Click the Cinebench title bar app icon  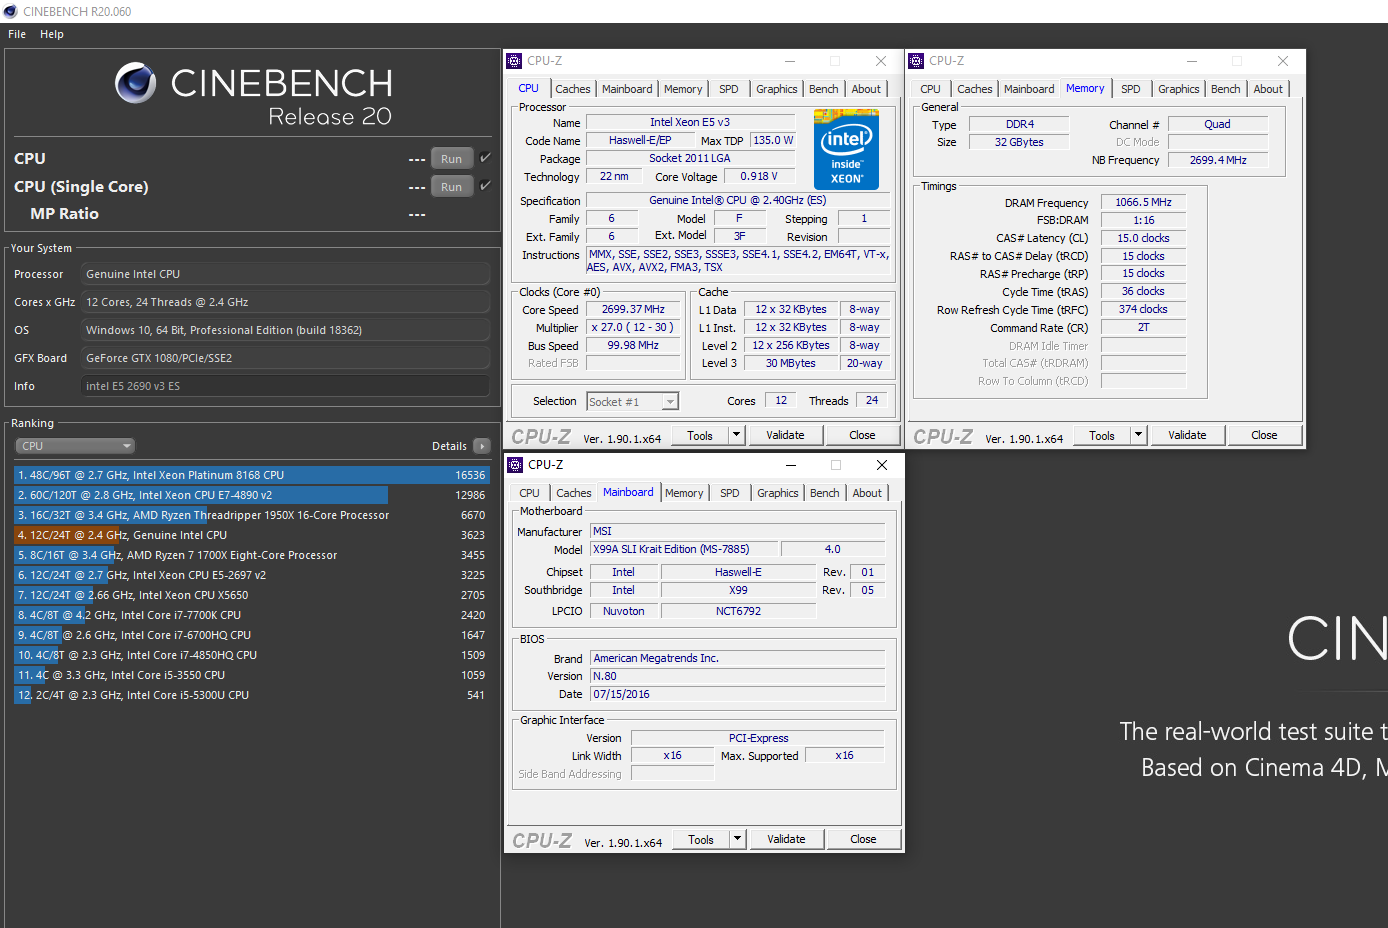pos(10,11)
